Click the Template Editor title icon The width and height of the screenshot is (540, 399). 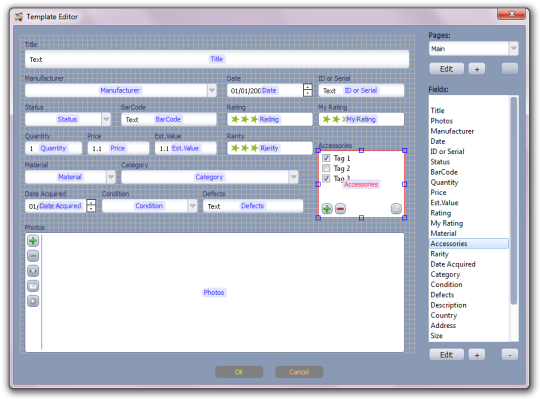19,16
